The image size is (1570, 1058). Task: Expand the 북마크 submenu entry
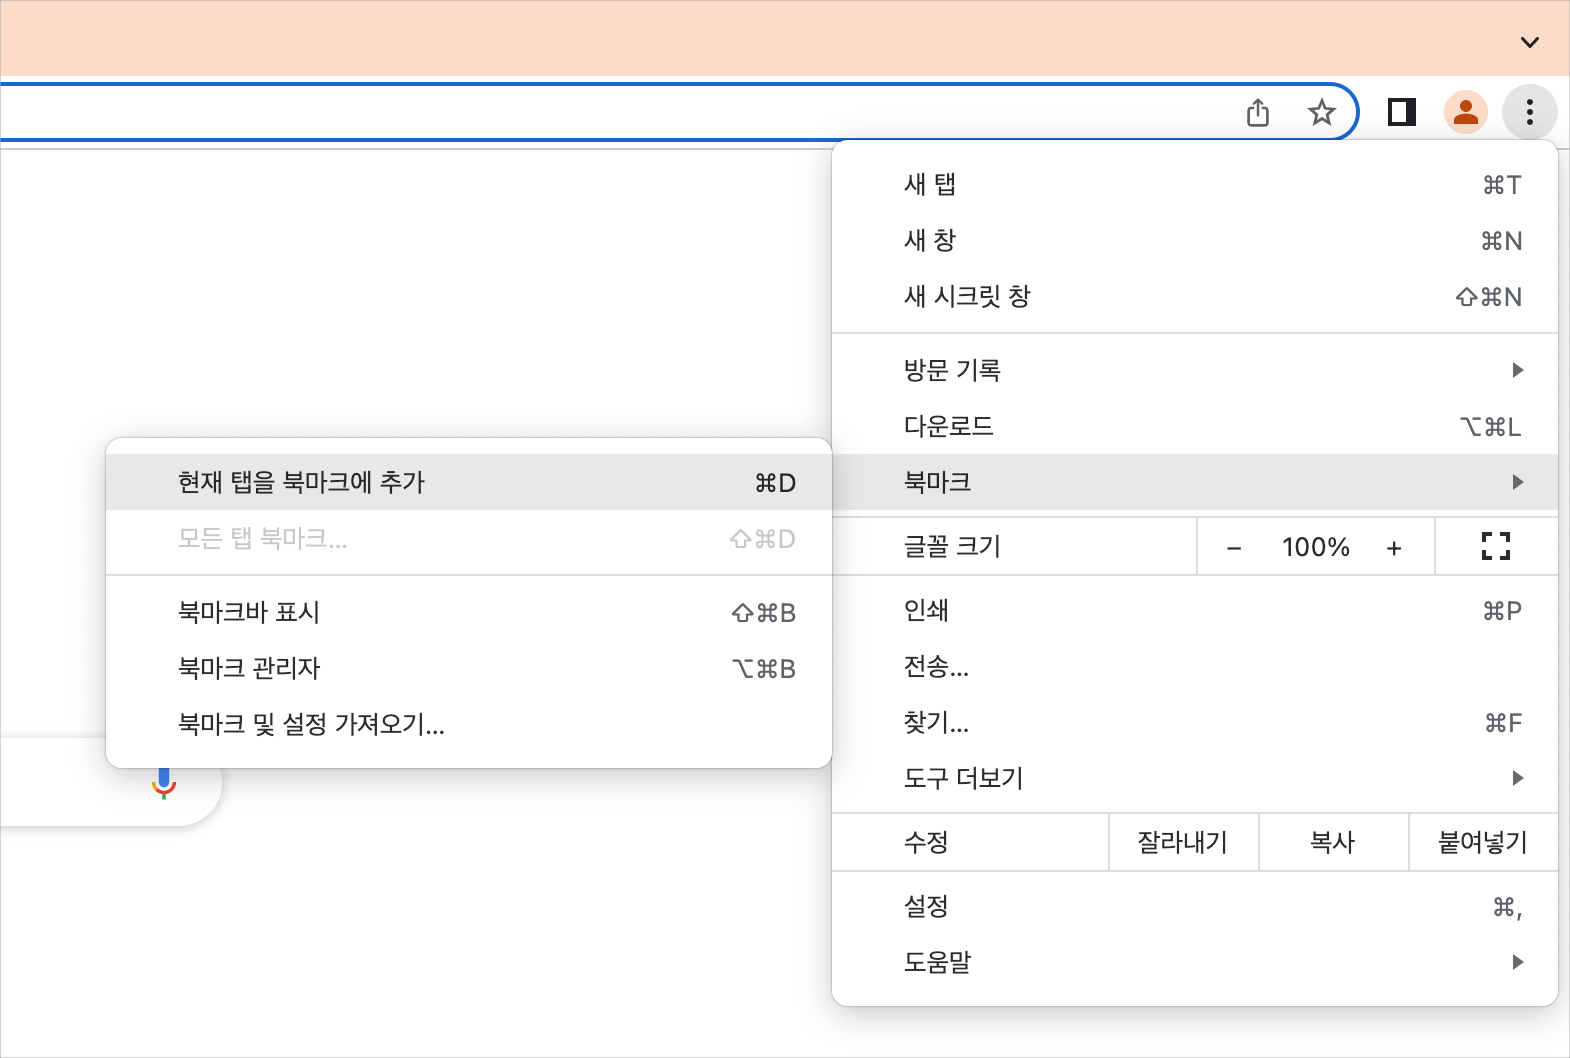pos(1195,482)
